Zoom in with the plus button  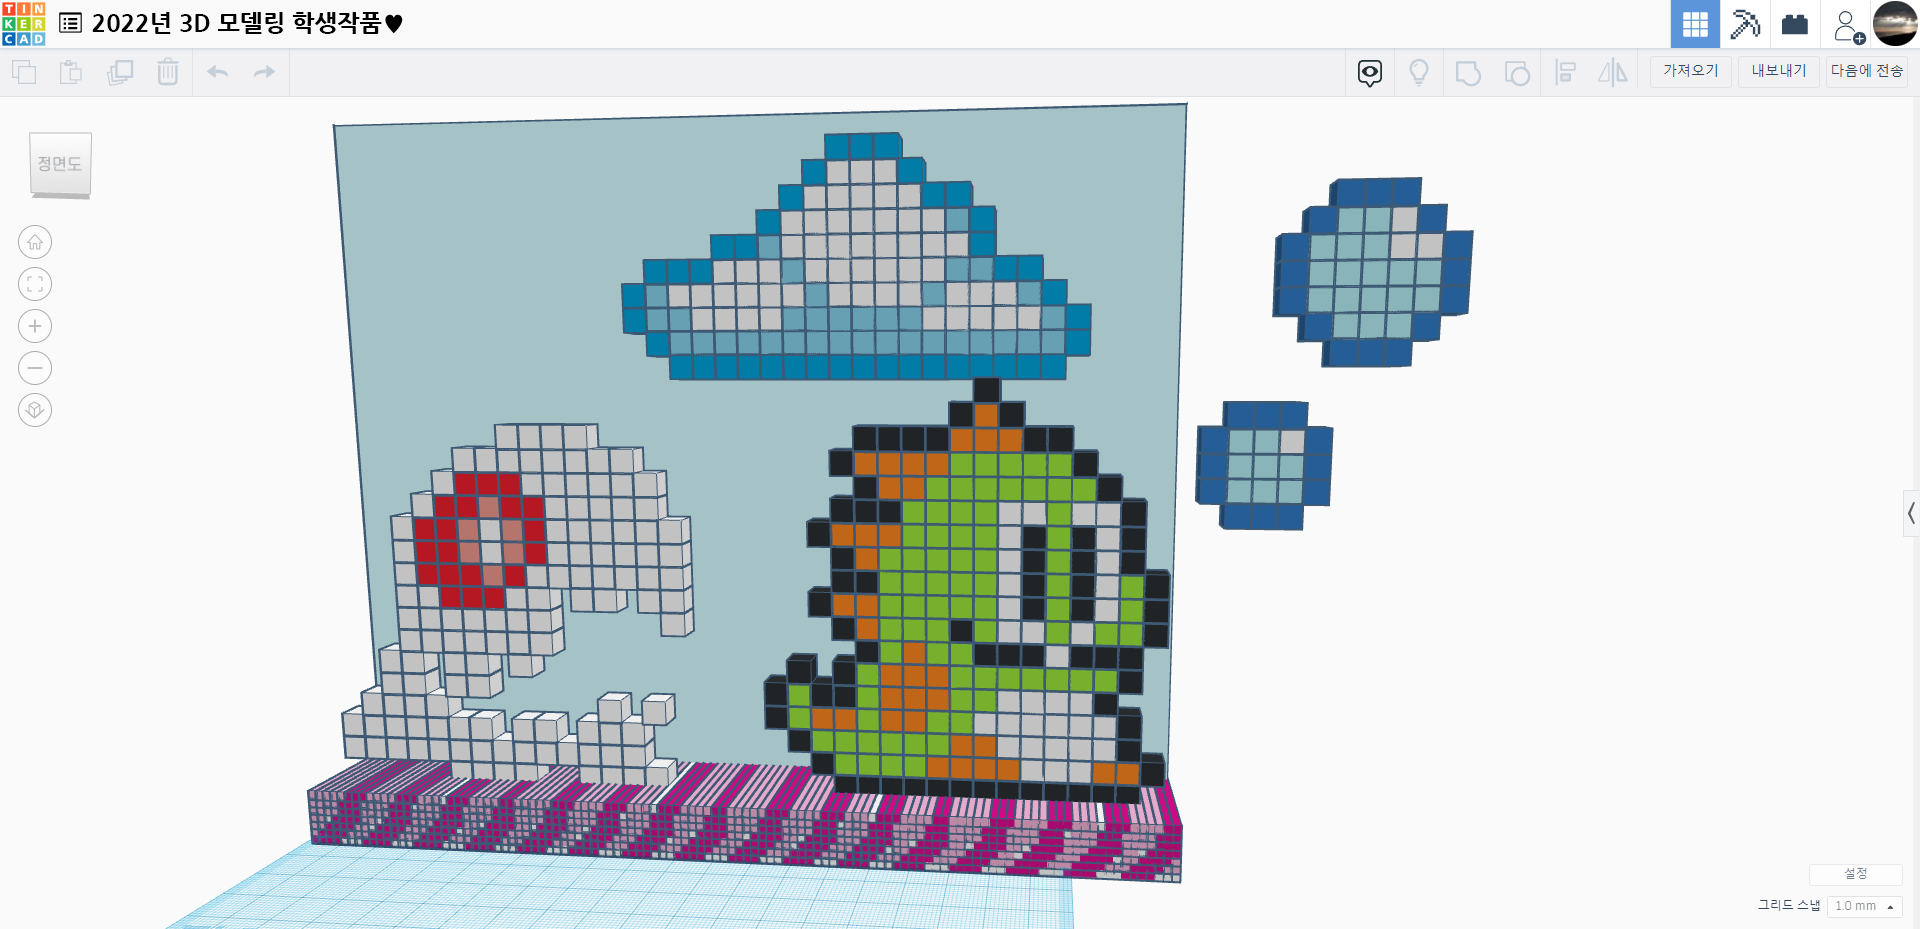[35, 326]
